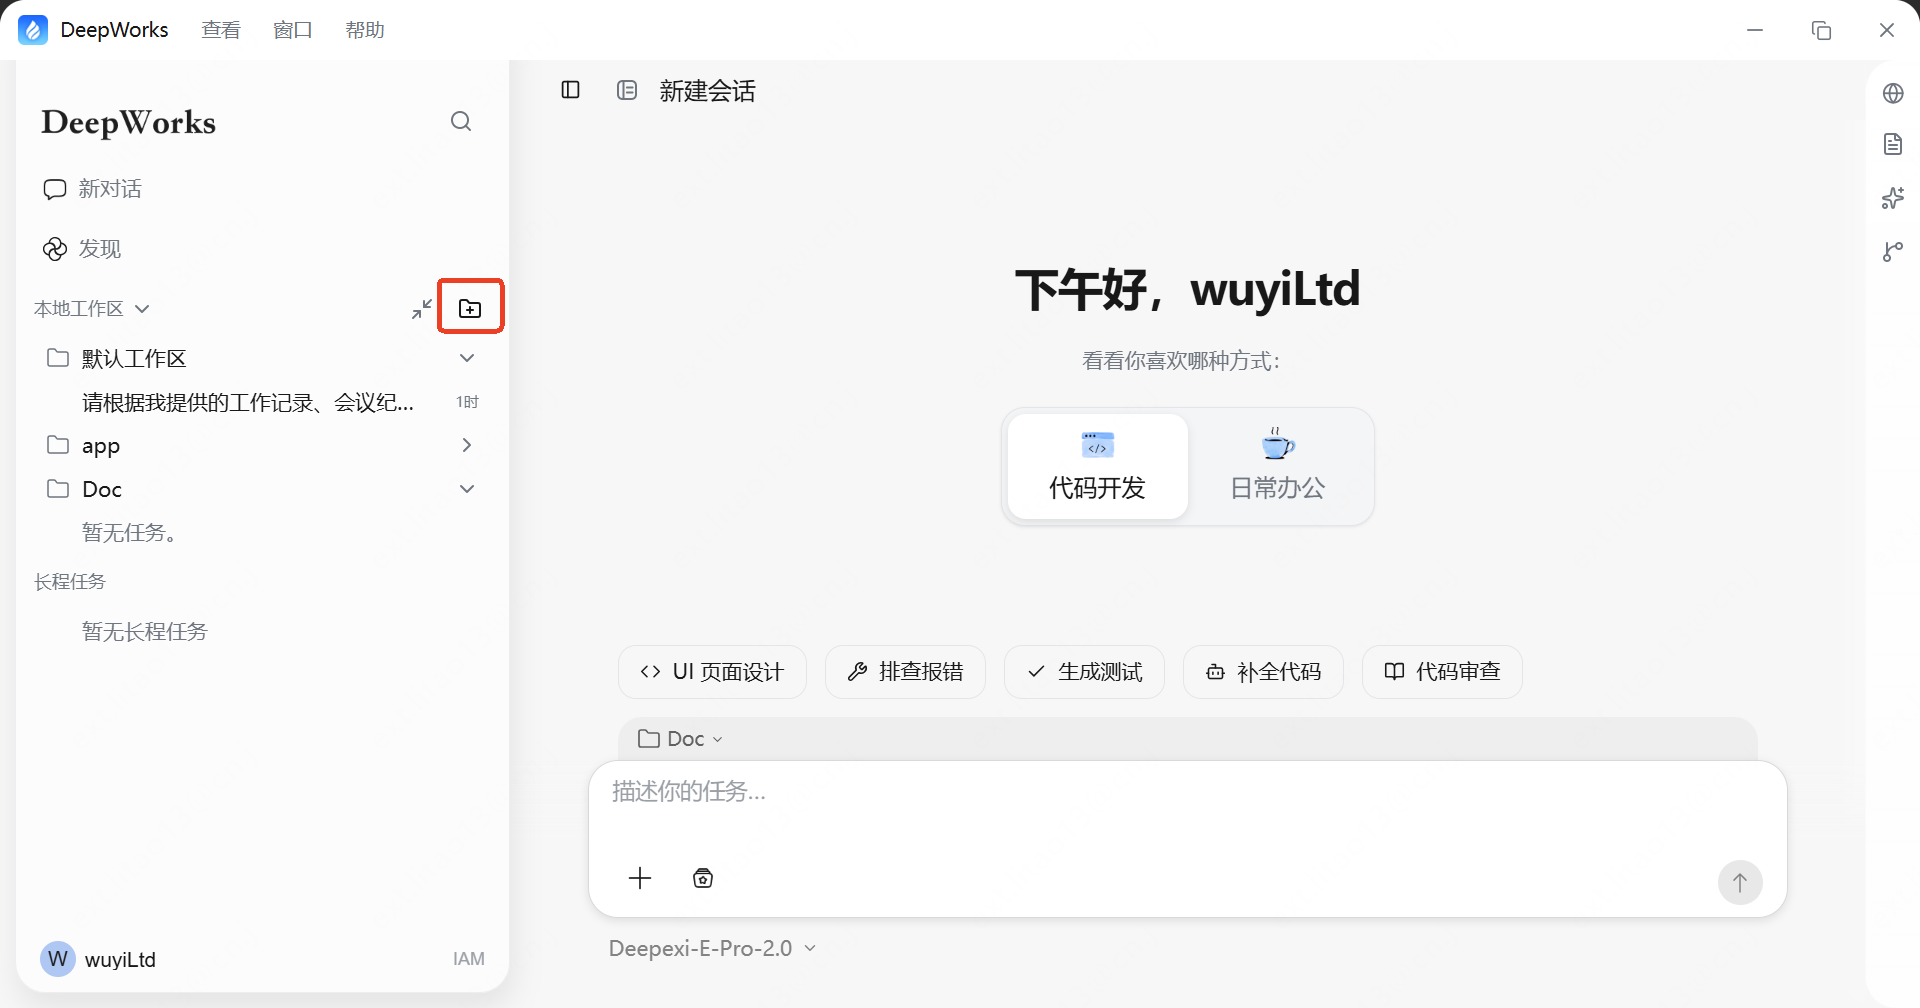
Task: Click the Doc folder icon in sidebar
Action: [x=58, y=488]
